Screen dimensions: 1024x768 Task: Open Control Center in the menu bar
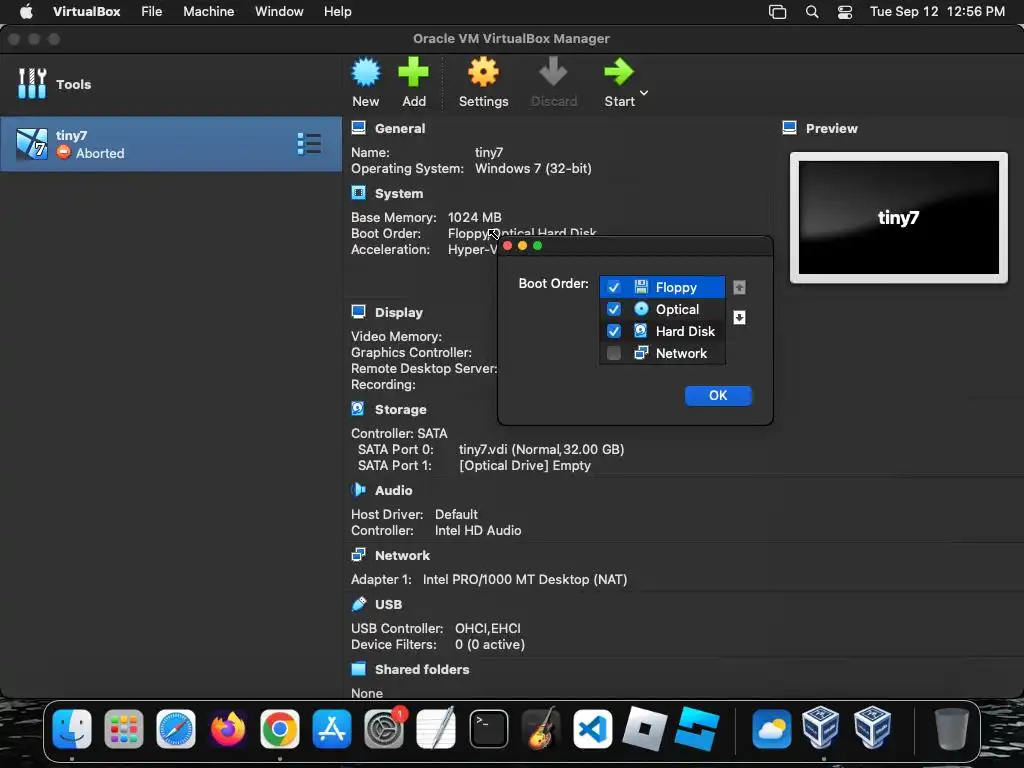(x=845, y=12)
